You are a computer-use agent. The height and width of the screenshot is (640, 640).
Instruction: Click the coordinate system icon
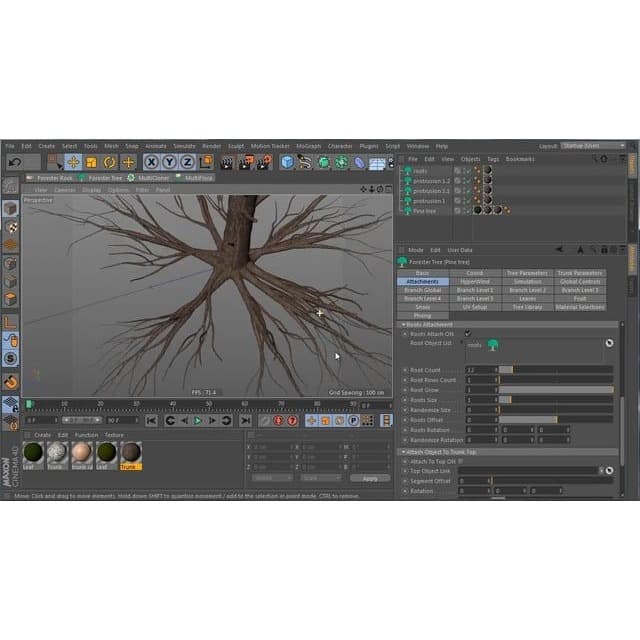click(x=206, y=162)
